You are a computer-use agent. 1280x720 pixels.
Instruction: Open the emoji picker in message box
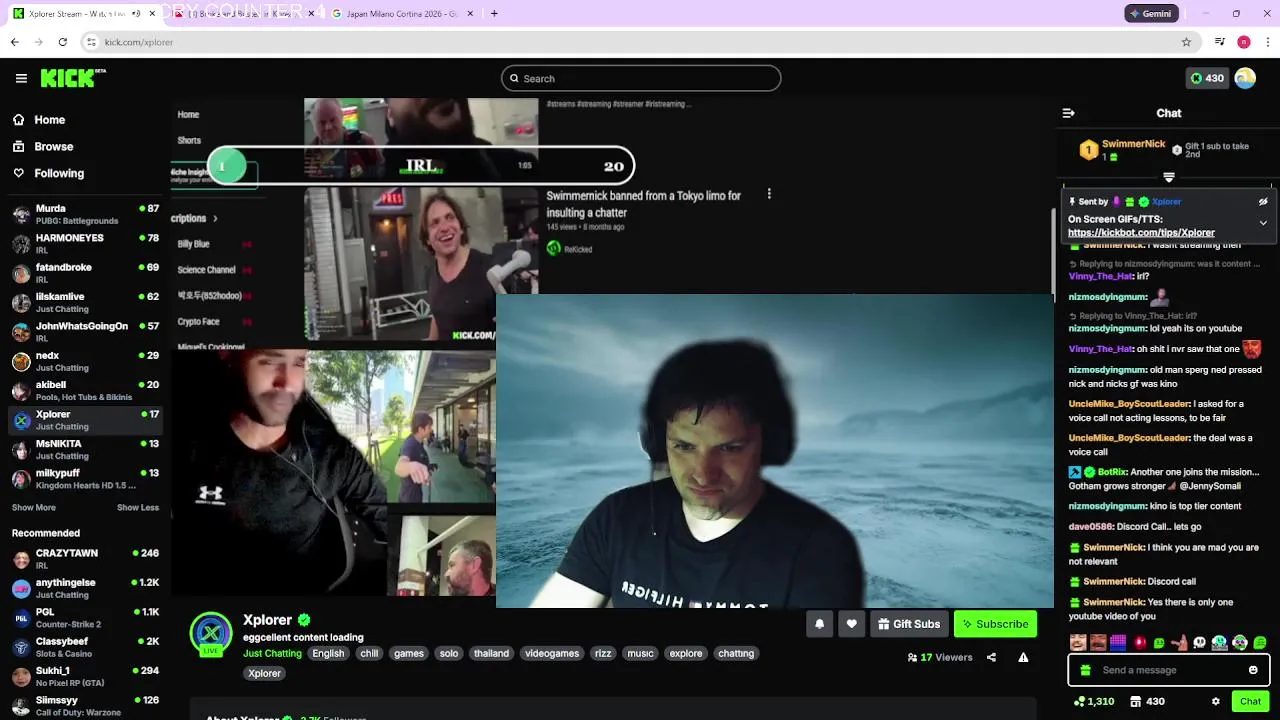[1253, 670]
